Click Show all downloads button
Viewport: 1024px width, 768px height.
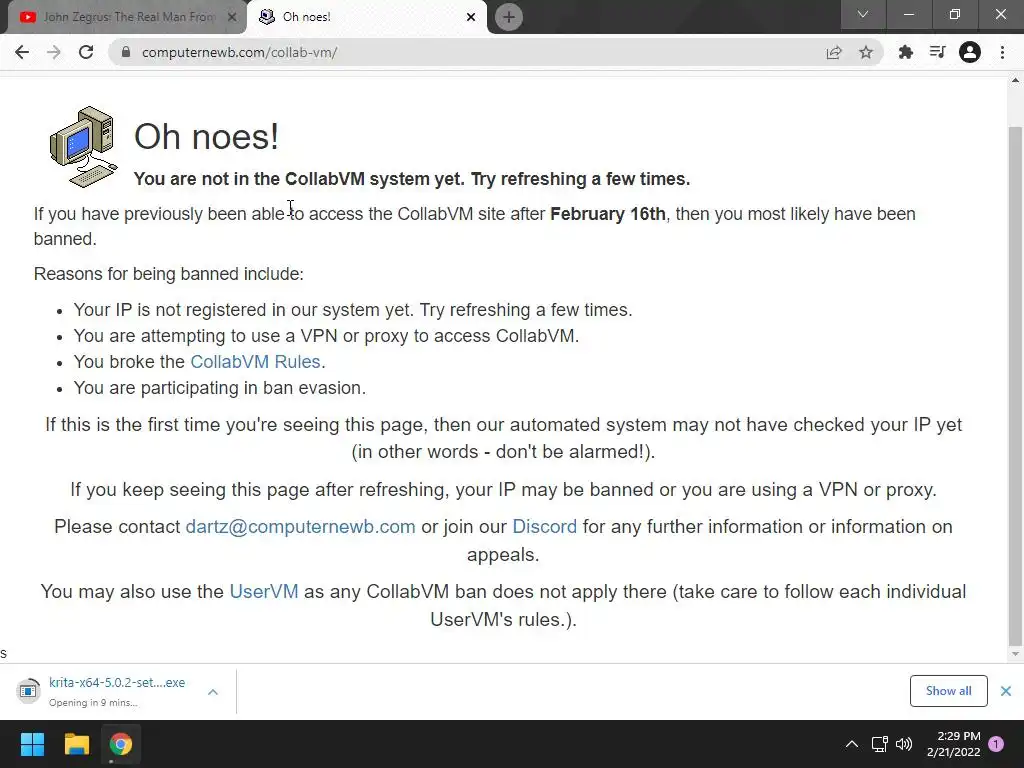[948, 691]
